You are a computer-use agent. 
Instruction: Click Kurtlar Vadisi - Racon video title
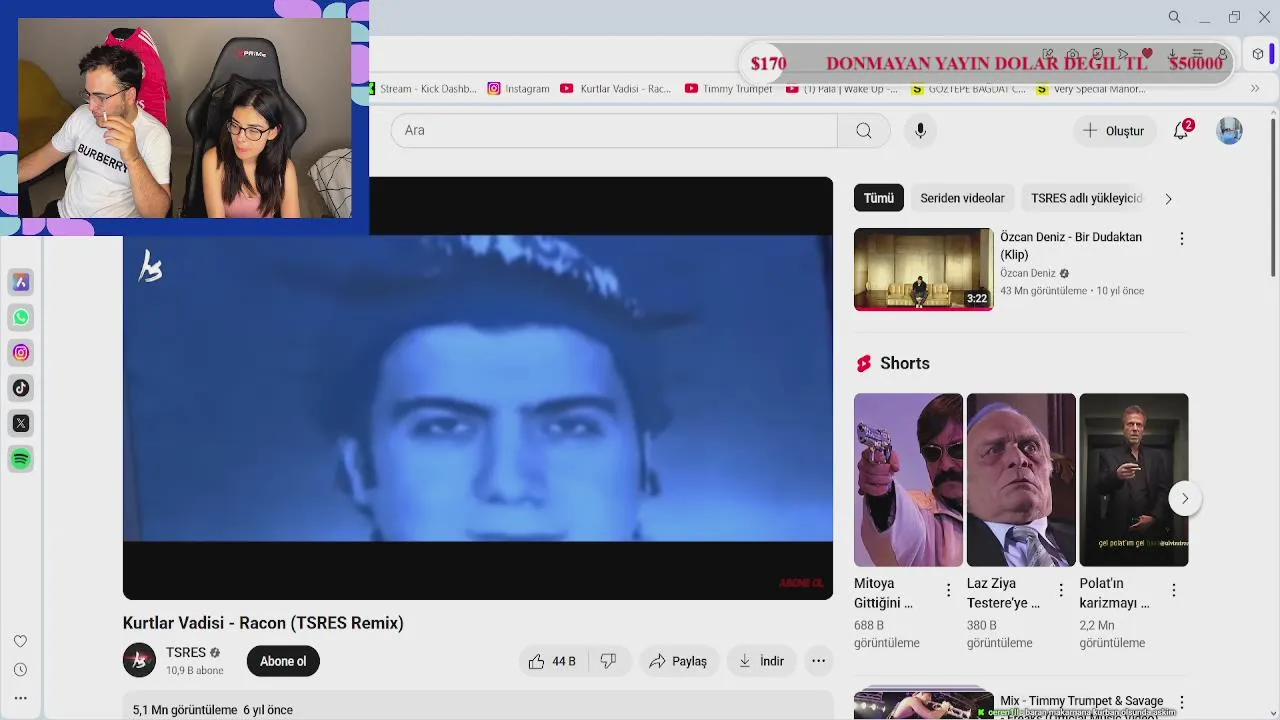[263, 623]
